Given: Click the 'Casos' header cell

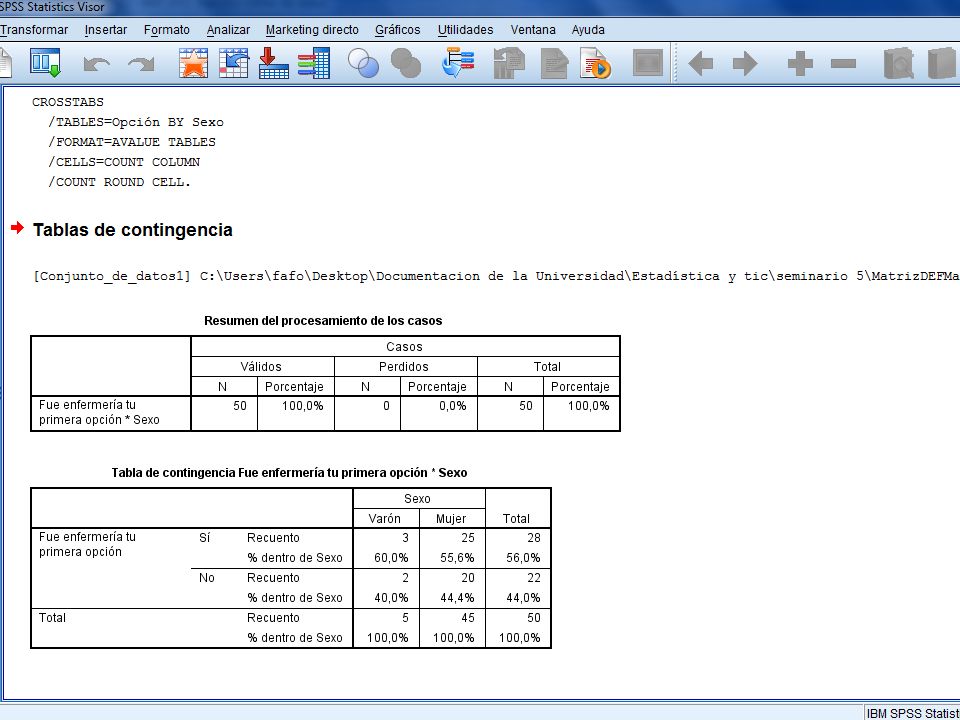Looking at the screenshot, I should tap(404, 347).
